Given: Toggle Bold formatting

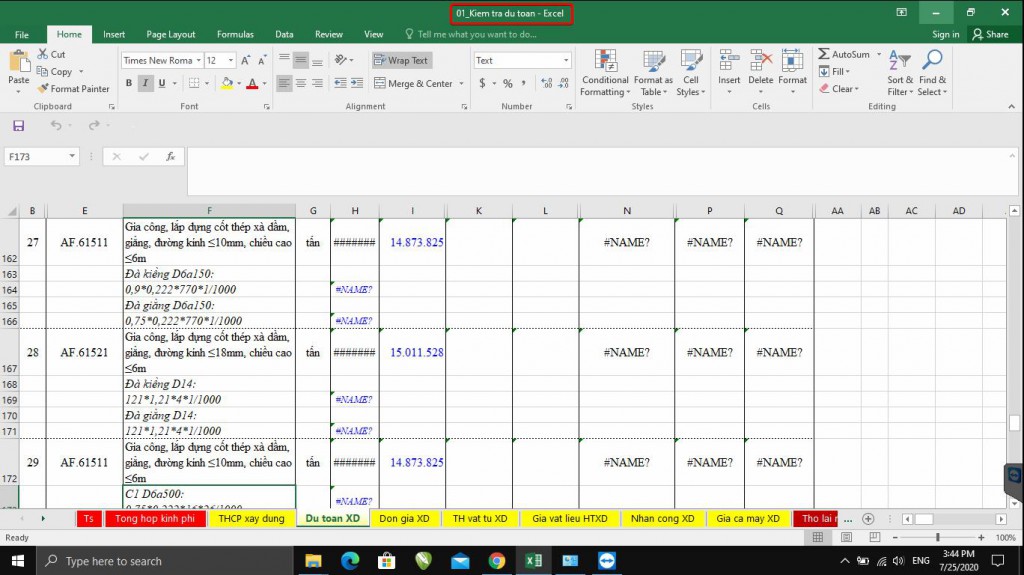Looking at the screenshot, I should tap(129, 83).
